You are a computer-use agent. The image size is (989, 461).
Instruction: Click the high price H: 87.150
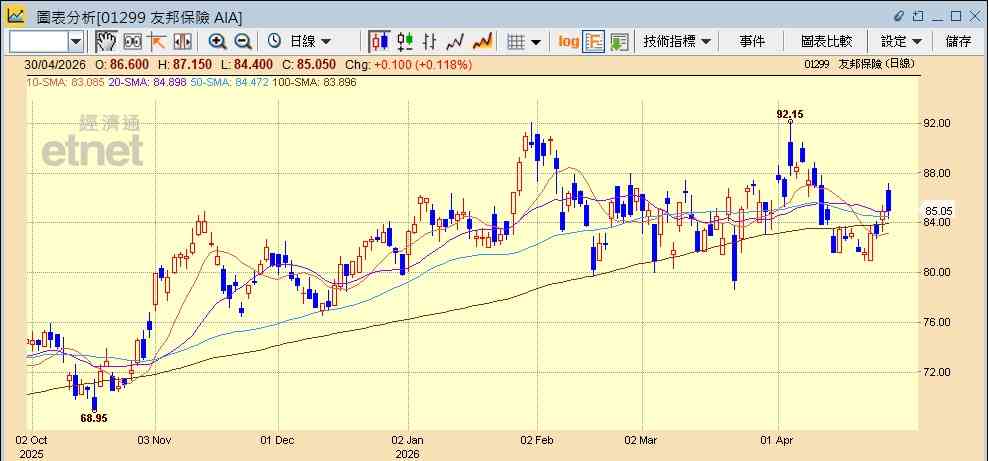tap(184, 64)
